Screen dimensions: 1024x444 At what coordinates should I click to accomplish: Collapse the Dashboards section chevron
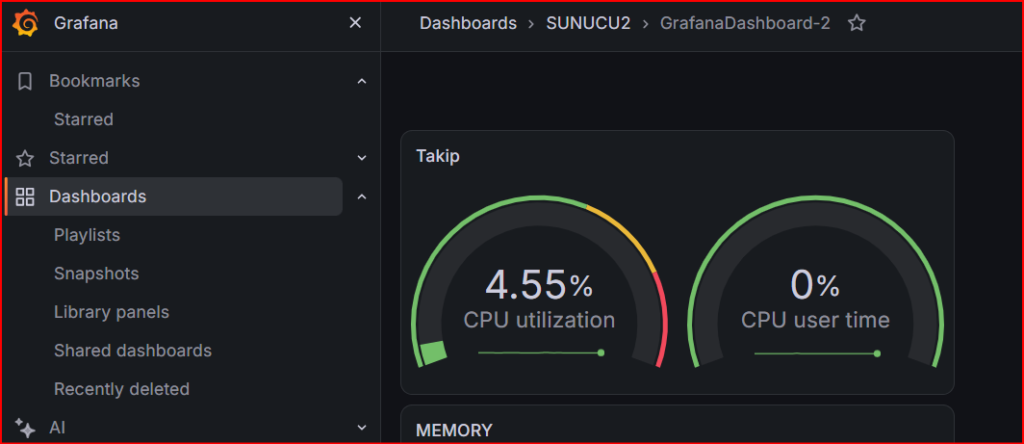point(362,197)
